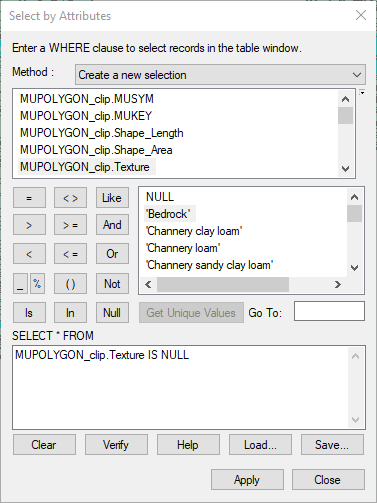Select MUPOLYGON_clip.Shape_Length field
Image resolution: width=377 pixels, height=503 pixels.
(x=102, y=133)
